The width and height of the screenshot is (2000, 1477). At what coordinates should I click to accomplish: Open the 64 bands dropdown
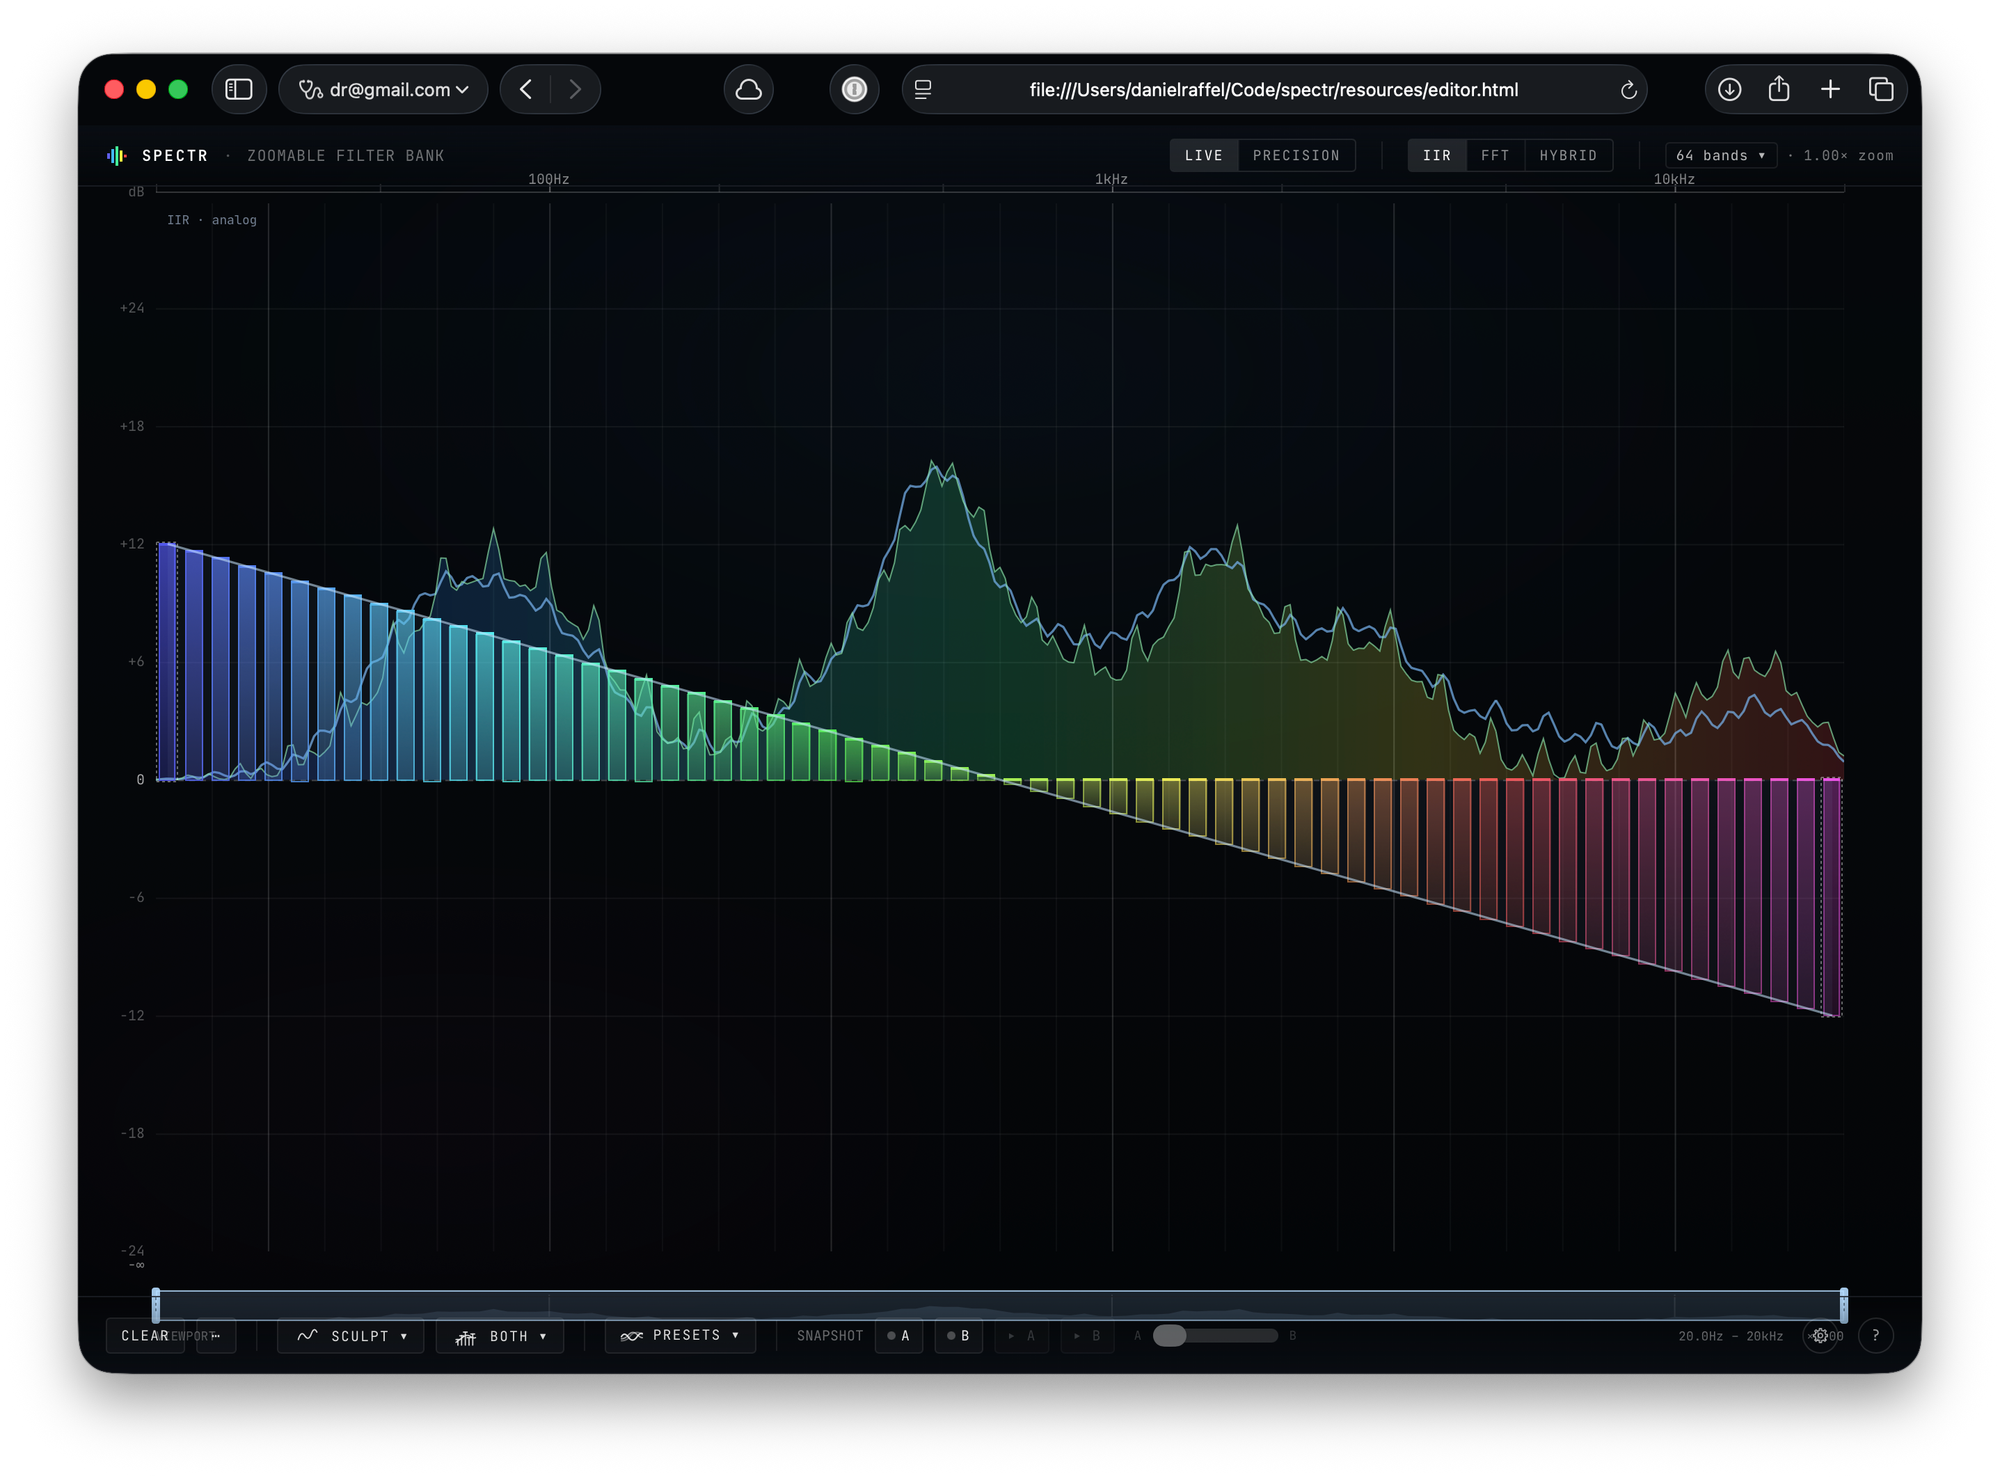coord(1720,156)
